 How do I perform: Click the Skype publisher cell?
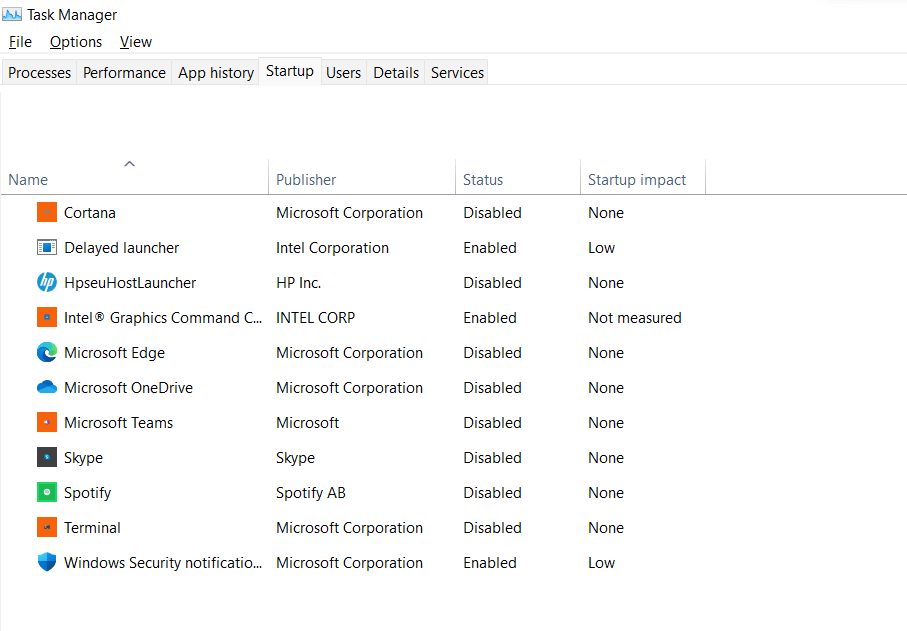[x=296, y=458]
